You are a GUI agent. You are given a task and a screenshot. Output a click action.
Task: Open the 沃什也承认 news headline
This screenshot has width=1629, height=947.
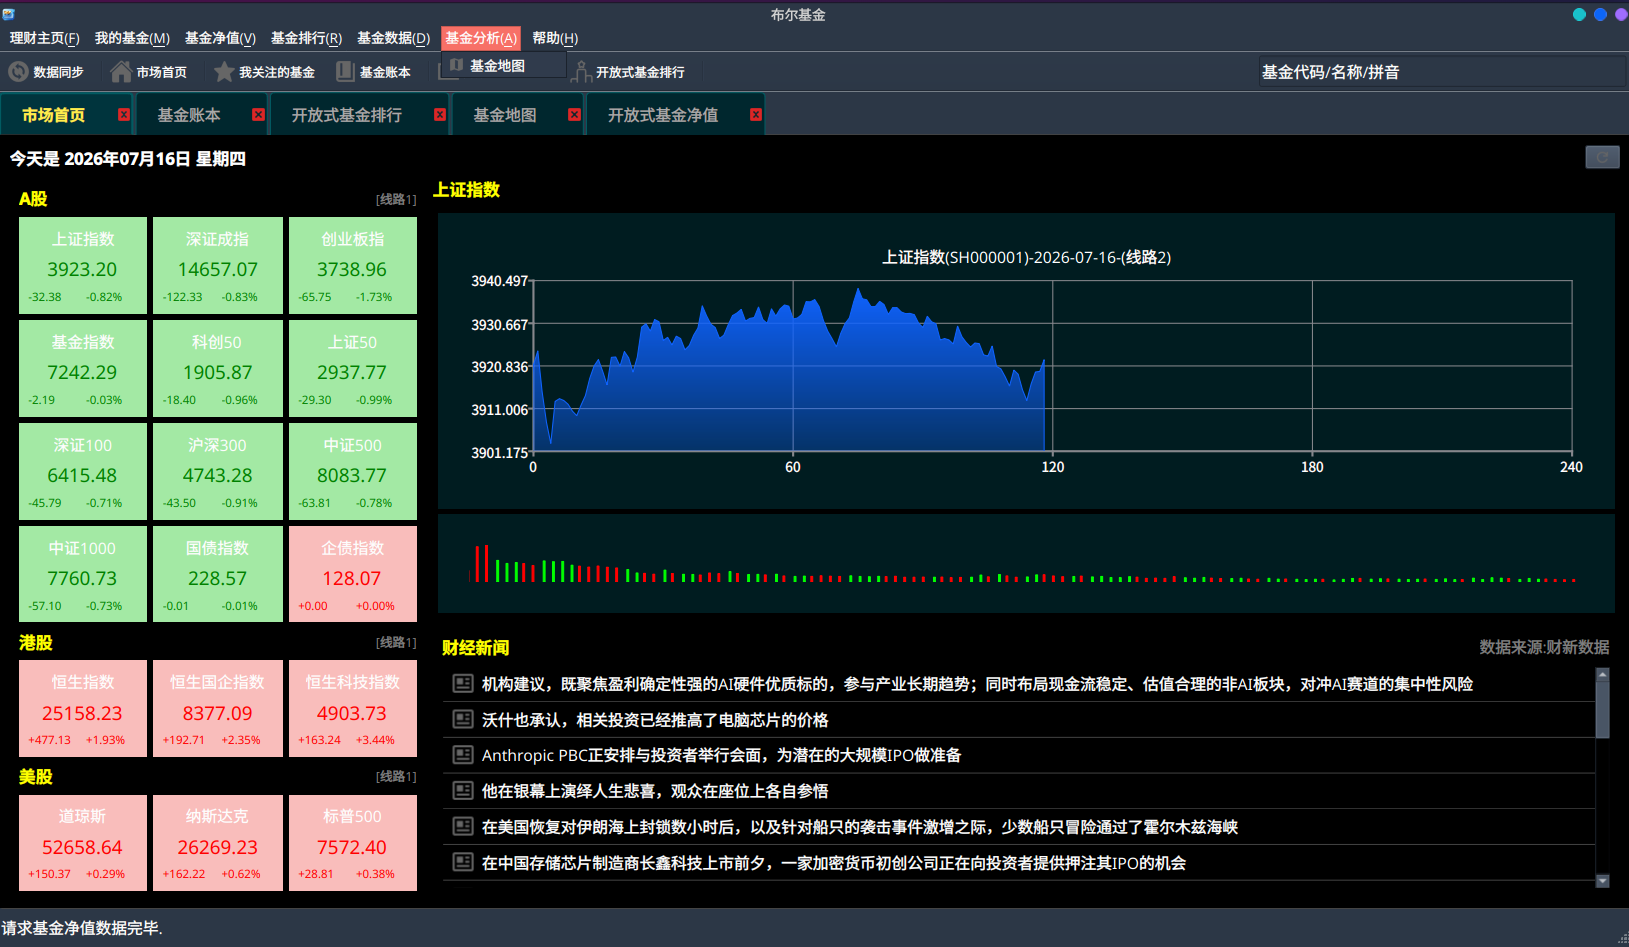pyautogui.click(x=655, y=720)
